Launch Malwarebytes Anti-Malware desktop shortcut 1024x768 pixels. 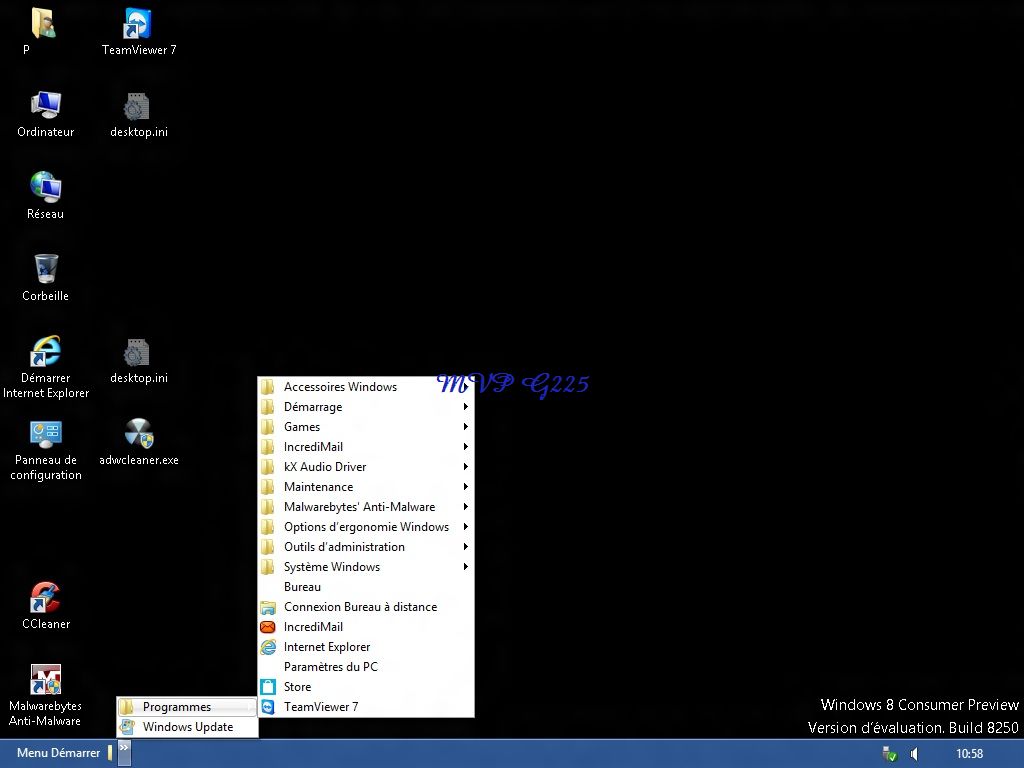click(x=45, y=681)
